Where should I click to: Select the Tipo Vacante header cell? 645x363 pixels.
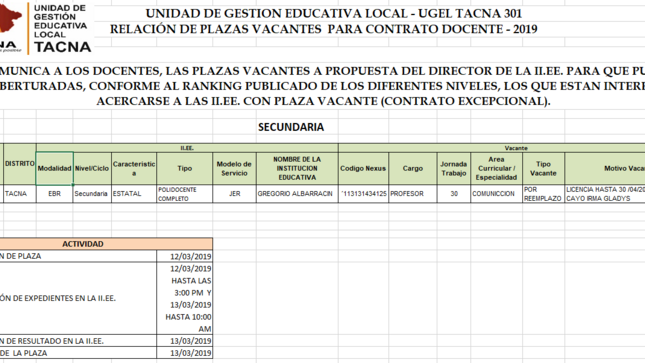click(x=543, y=168)
